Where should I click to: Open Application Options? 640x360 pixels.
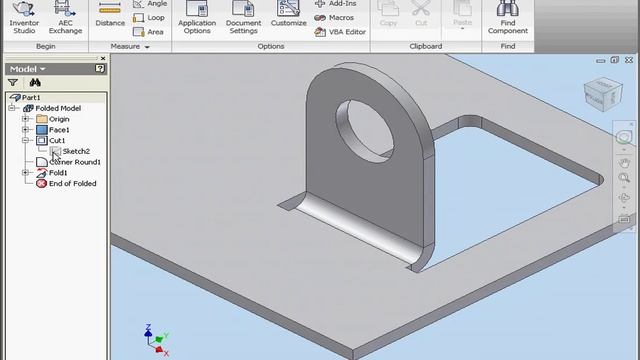(x=197, y=18)
